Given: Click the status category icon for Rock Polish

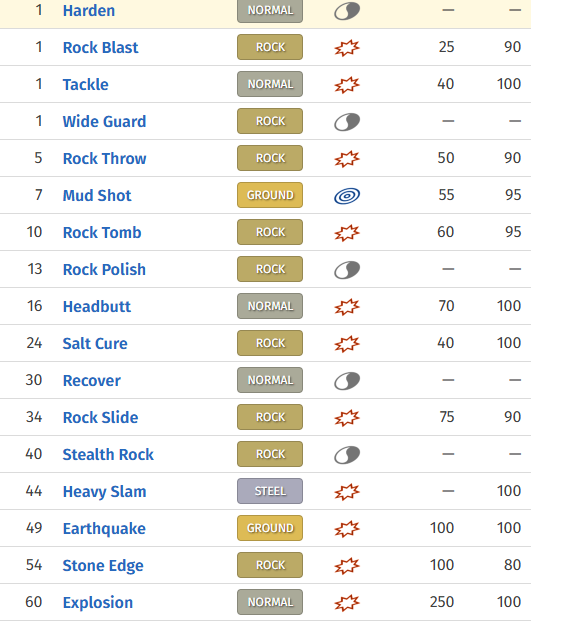Looking at the screenshot, I should [x=347, y=270].
